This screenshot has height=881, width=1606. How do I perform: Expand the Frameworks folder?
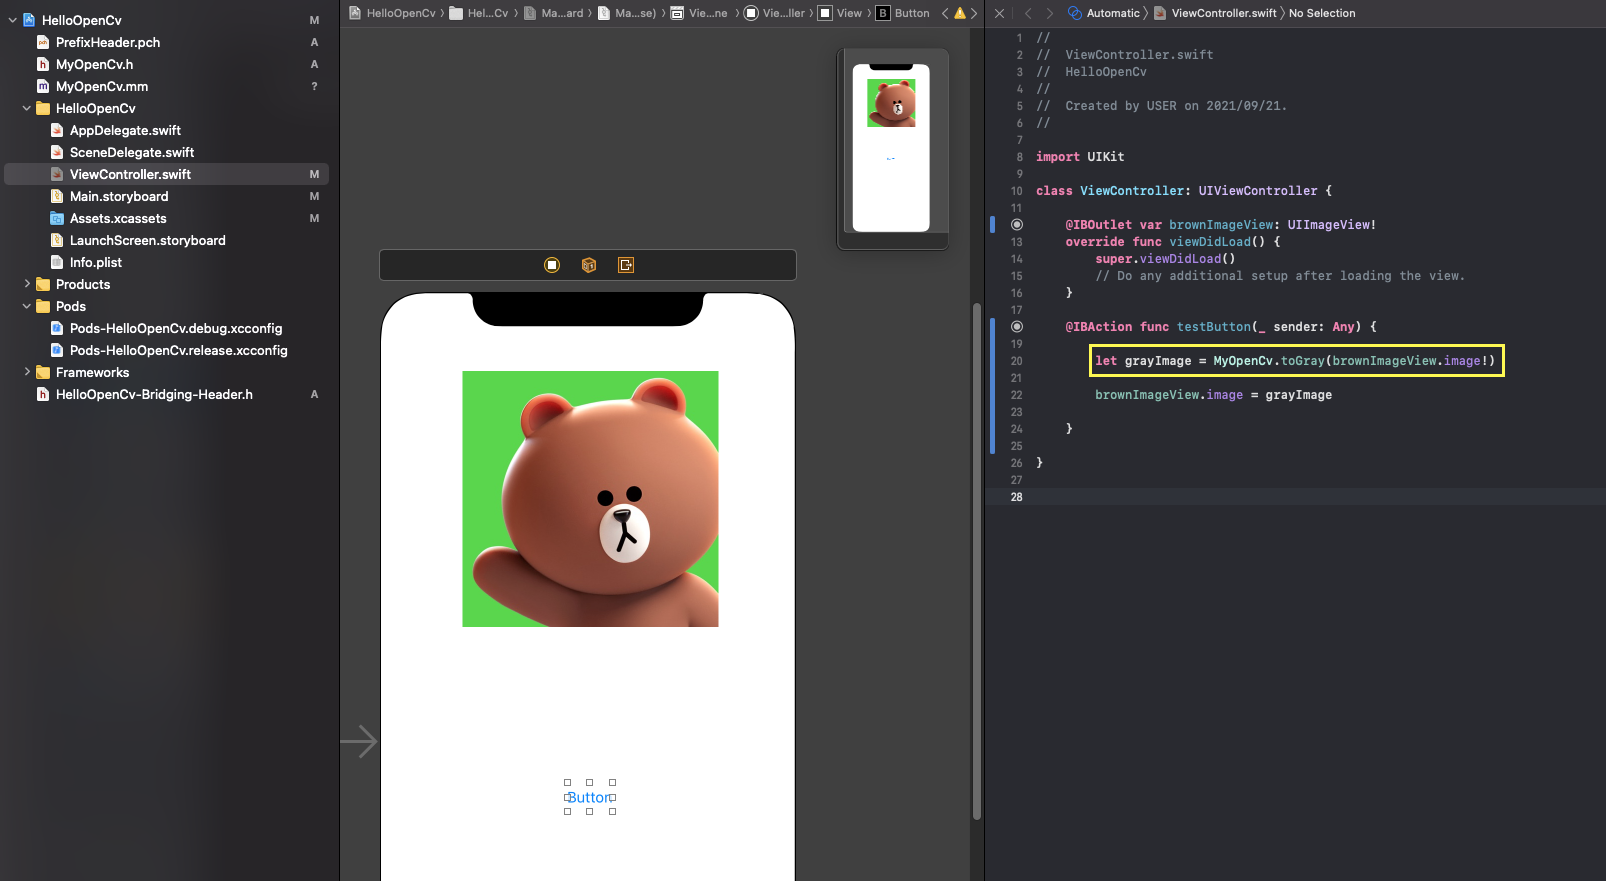[26, 372]
